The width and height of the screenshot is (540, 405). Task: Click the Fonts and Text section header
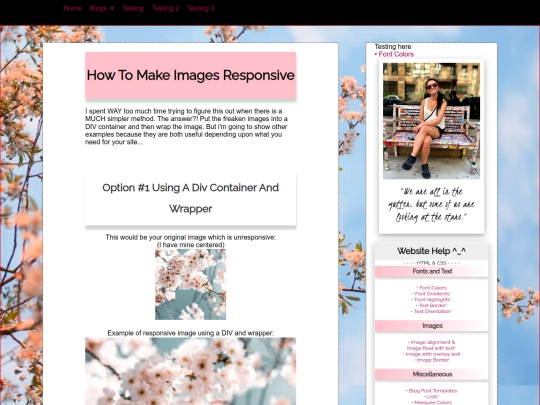[432, 271]
